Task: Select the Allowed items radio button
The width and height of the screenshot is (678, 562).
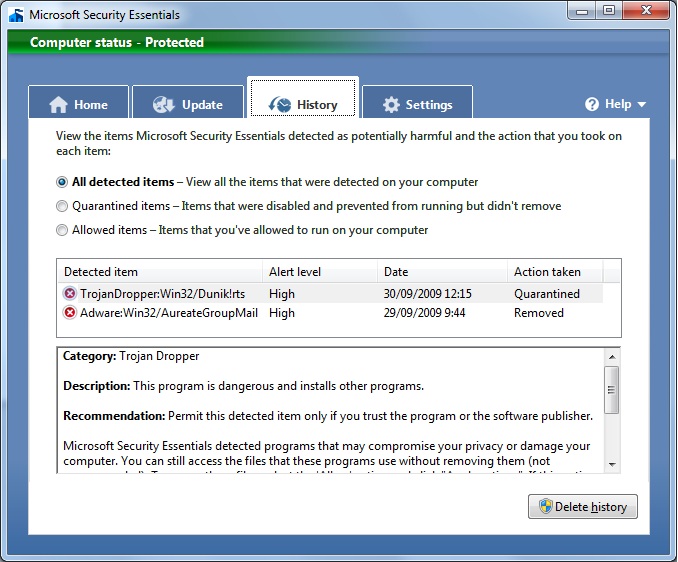Action: [62, 230]
